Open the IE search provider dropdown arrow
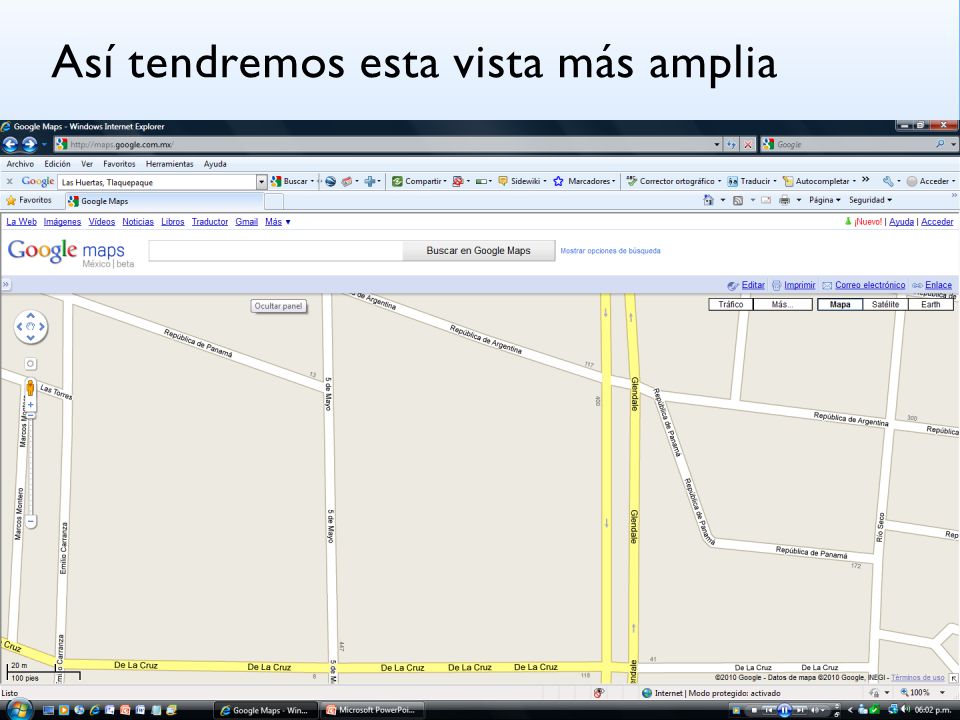 tap(953, 144)
